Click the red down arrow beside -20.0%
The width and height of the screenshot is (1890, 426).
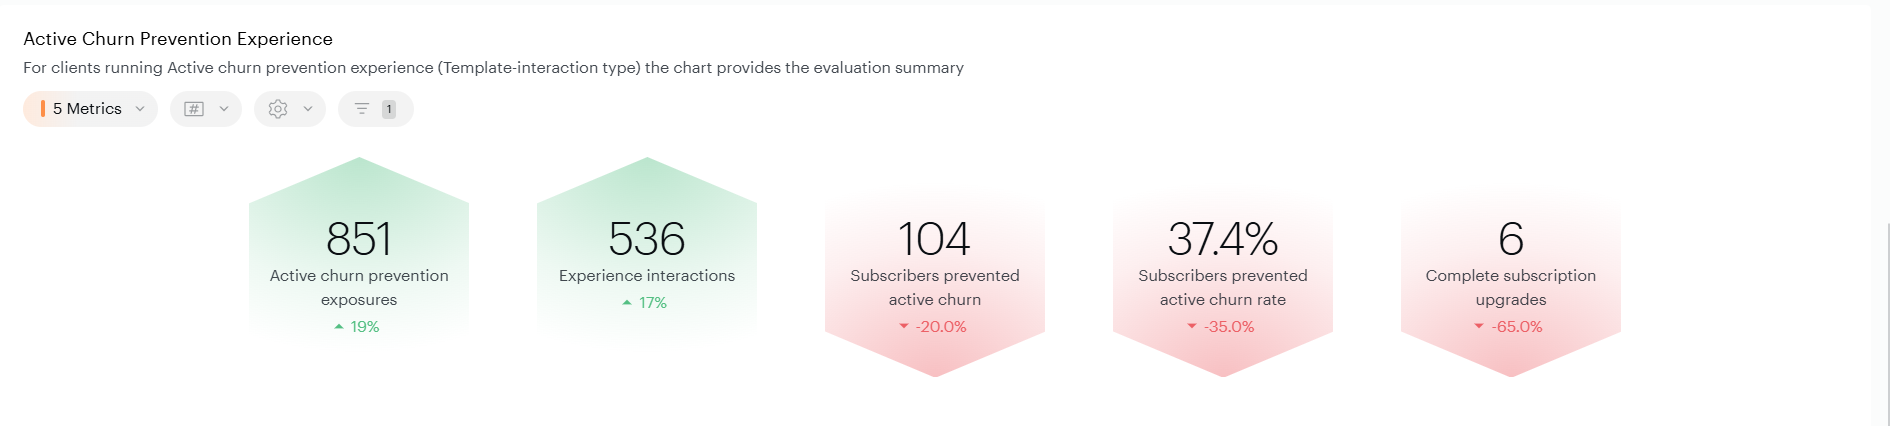pyautogui.click(x=904, y=326)
